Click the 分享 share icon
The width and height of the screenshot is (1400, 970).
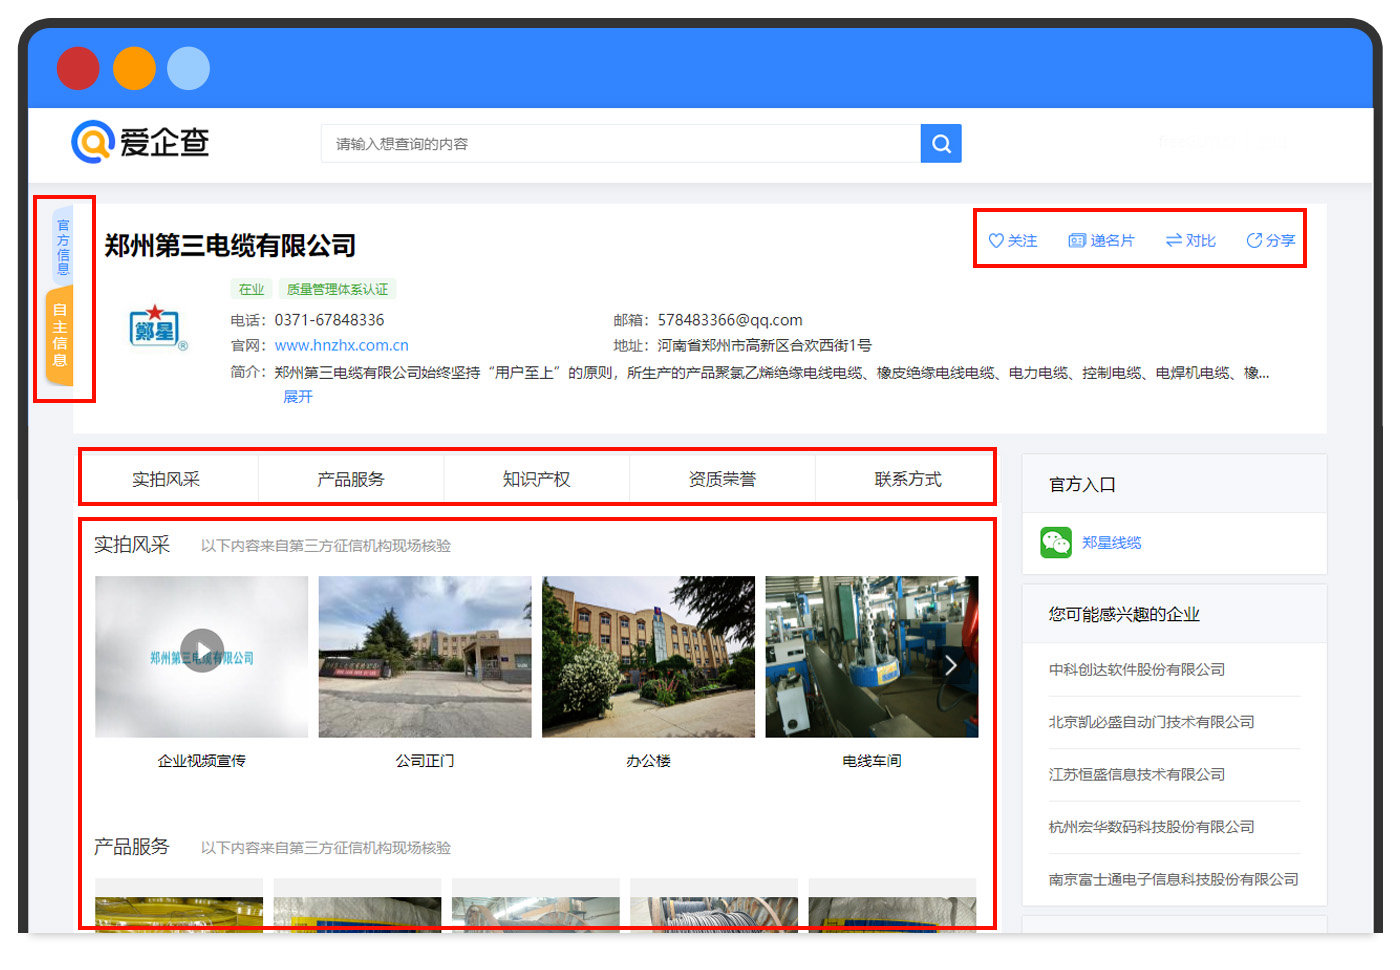point(1254,241)
